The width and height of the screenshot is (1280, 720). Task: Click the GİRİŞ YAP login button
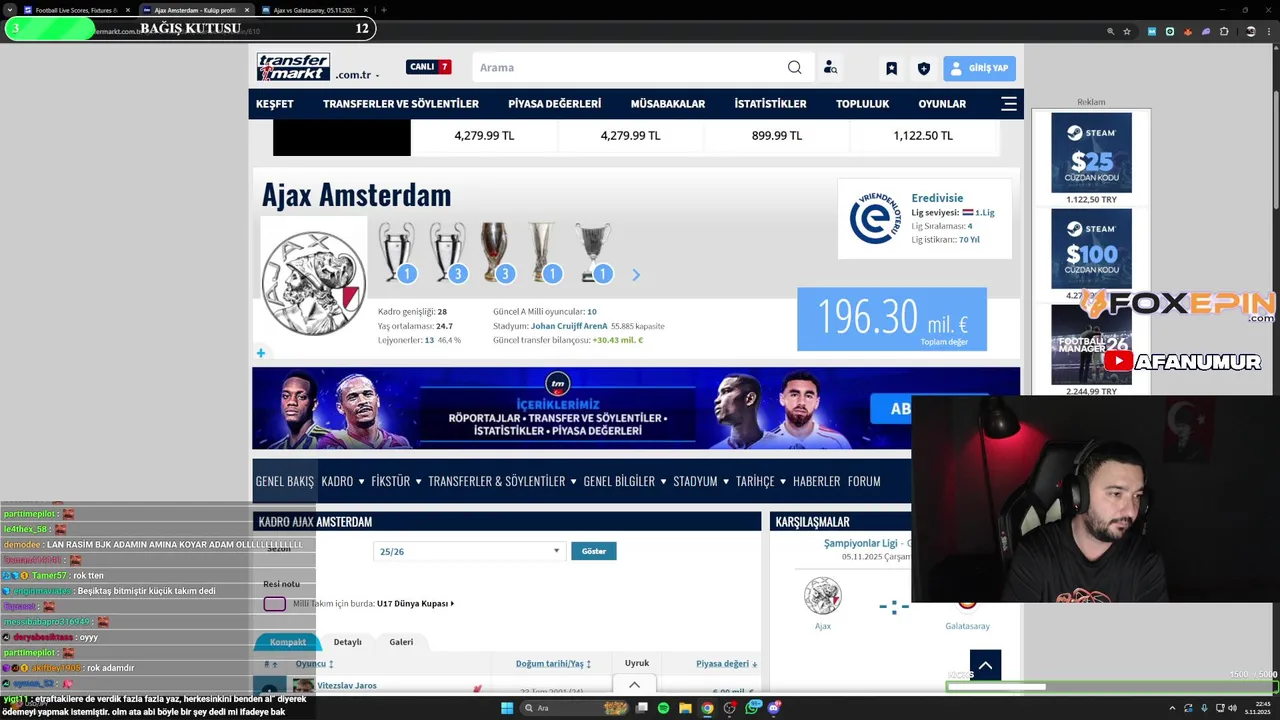coord(979,68)
